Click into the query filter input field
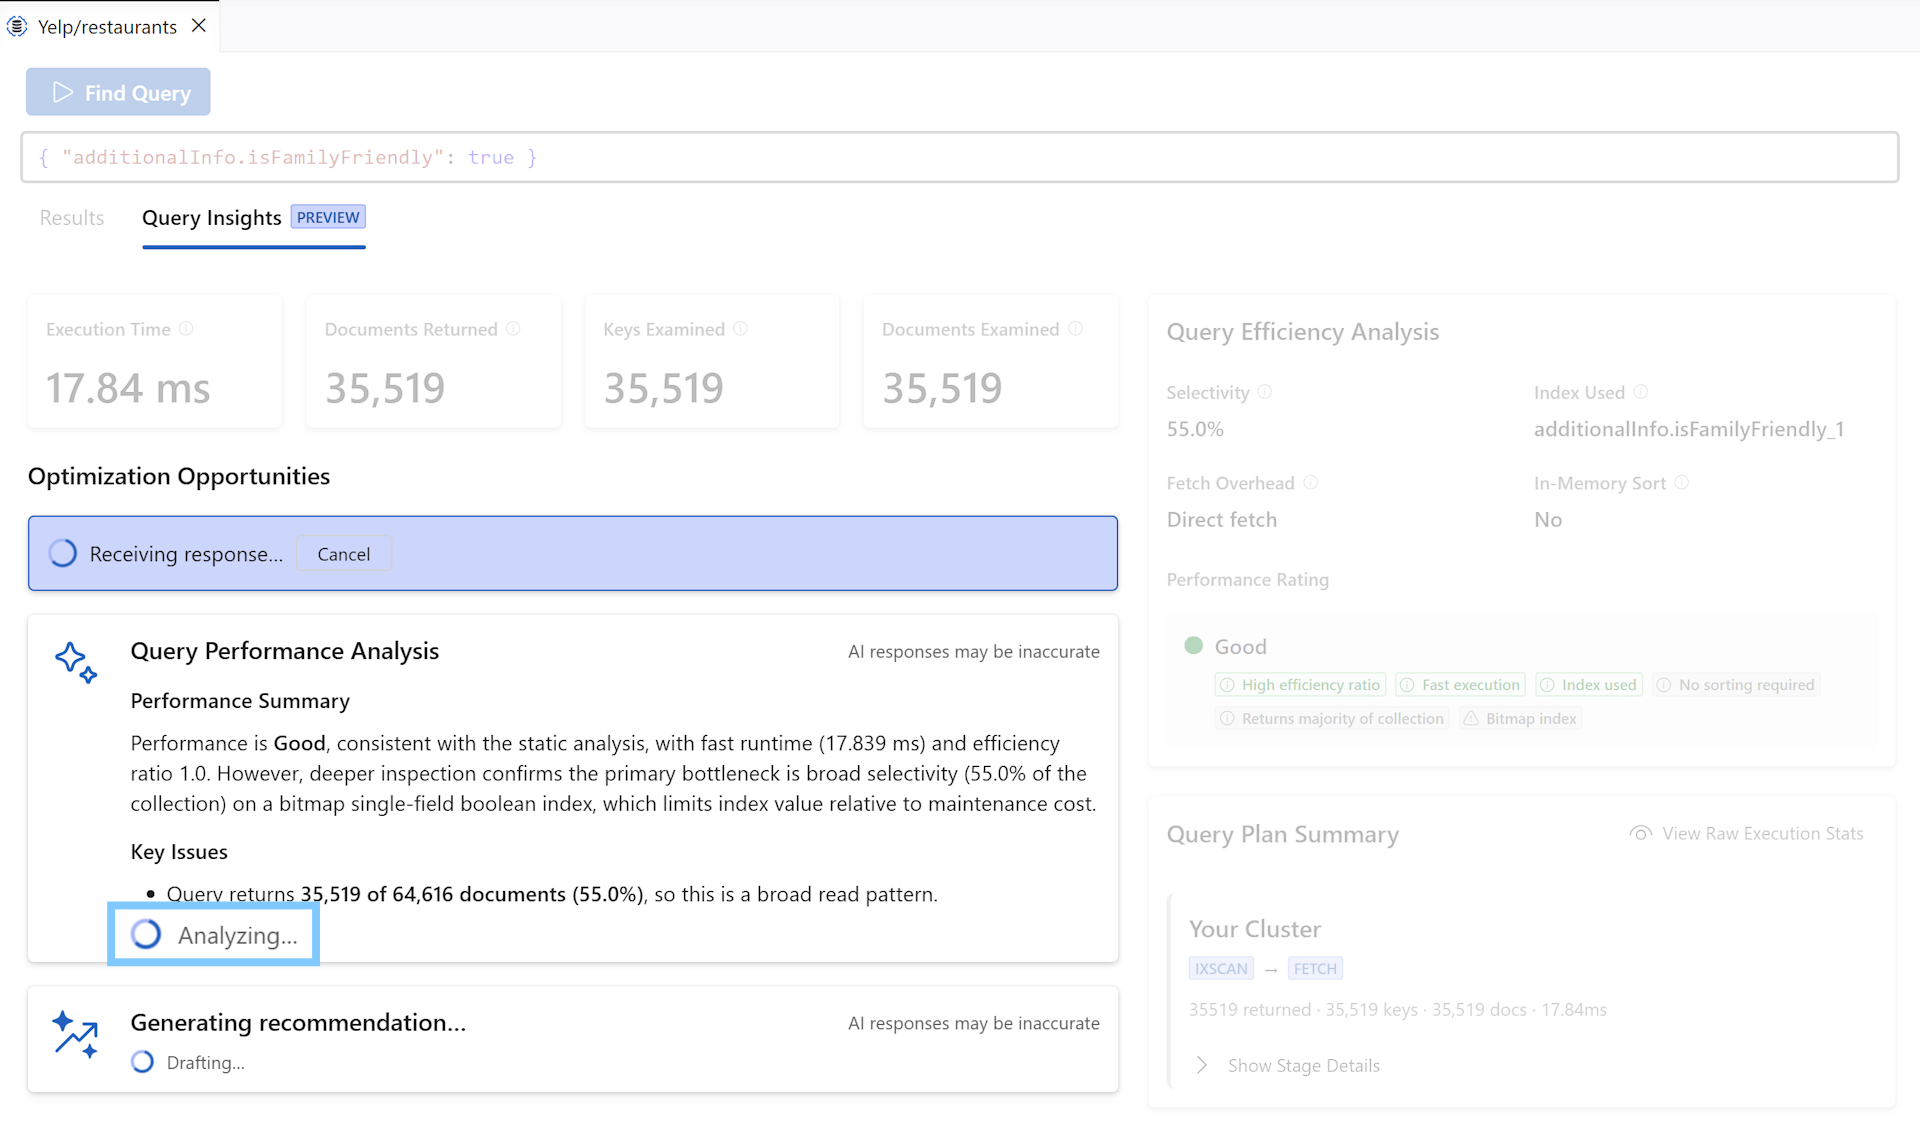 pyautogui.click(x=959, y=157)
